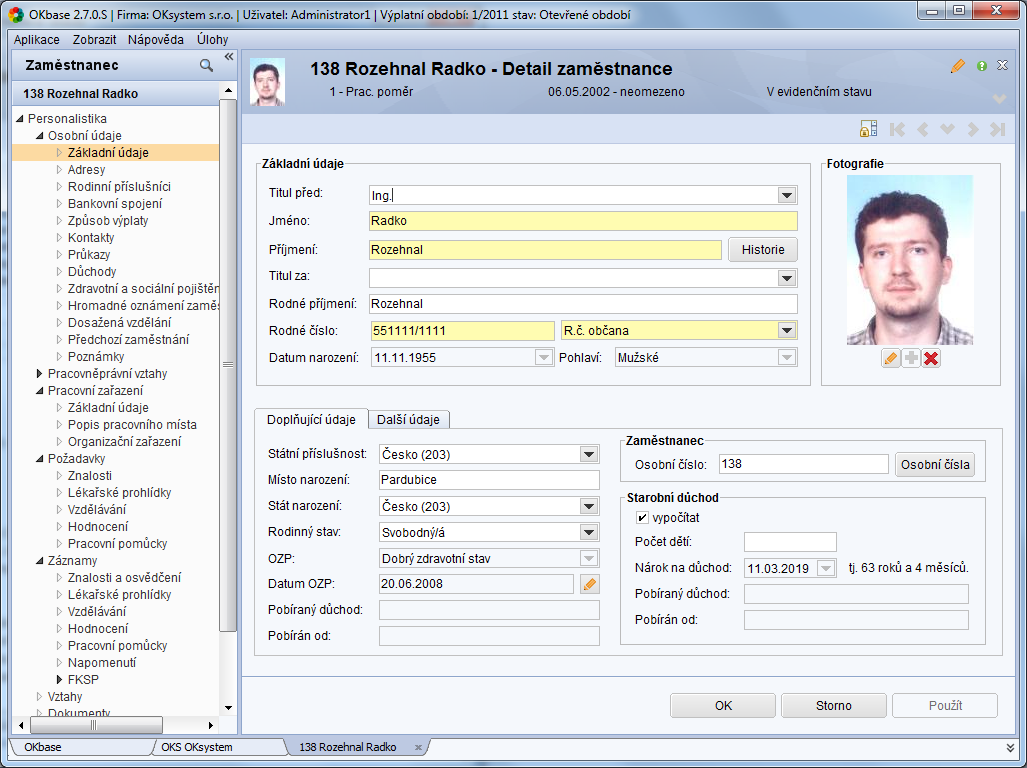Open the Nápověda menu
Image resolution: width=1027 pixels, height=768 pixels.
(156, 39)
